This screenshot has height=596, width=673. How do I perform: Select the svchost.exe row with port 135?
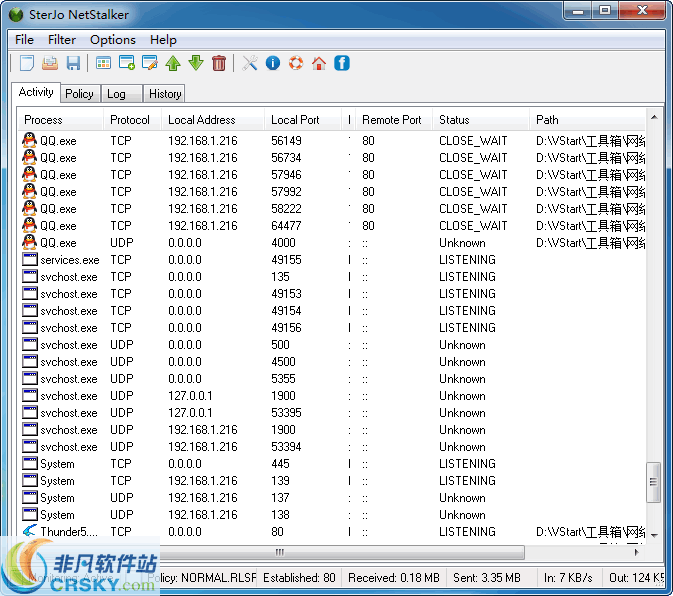click(x=332, y=276)
